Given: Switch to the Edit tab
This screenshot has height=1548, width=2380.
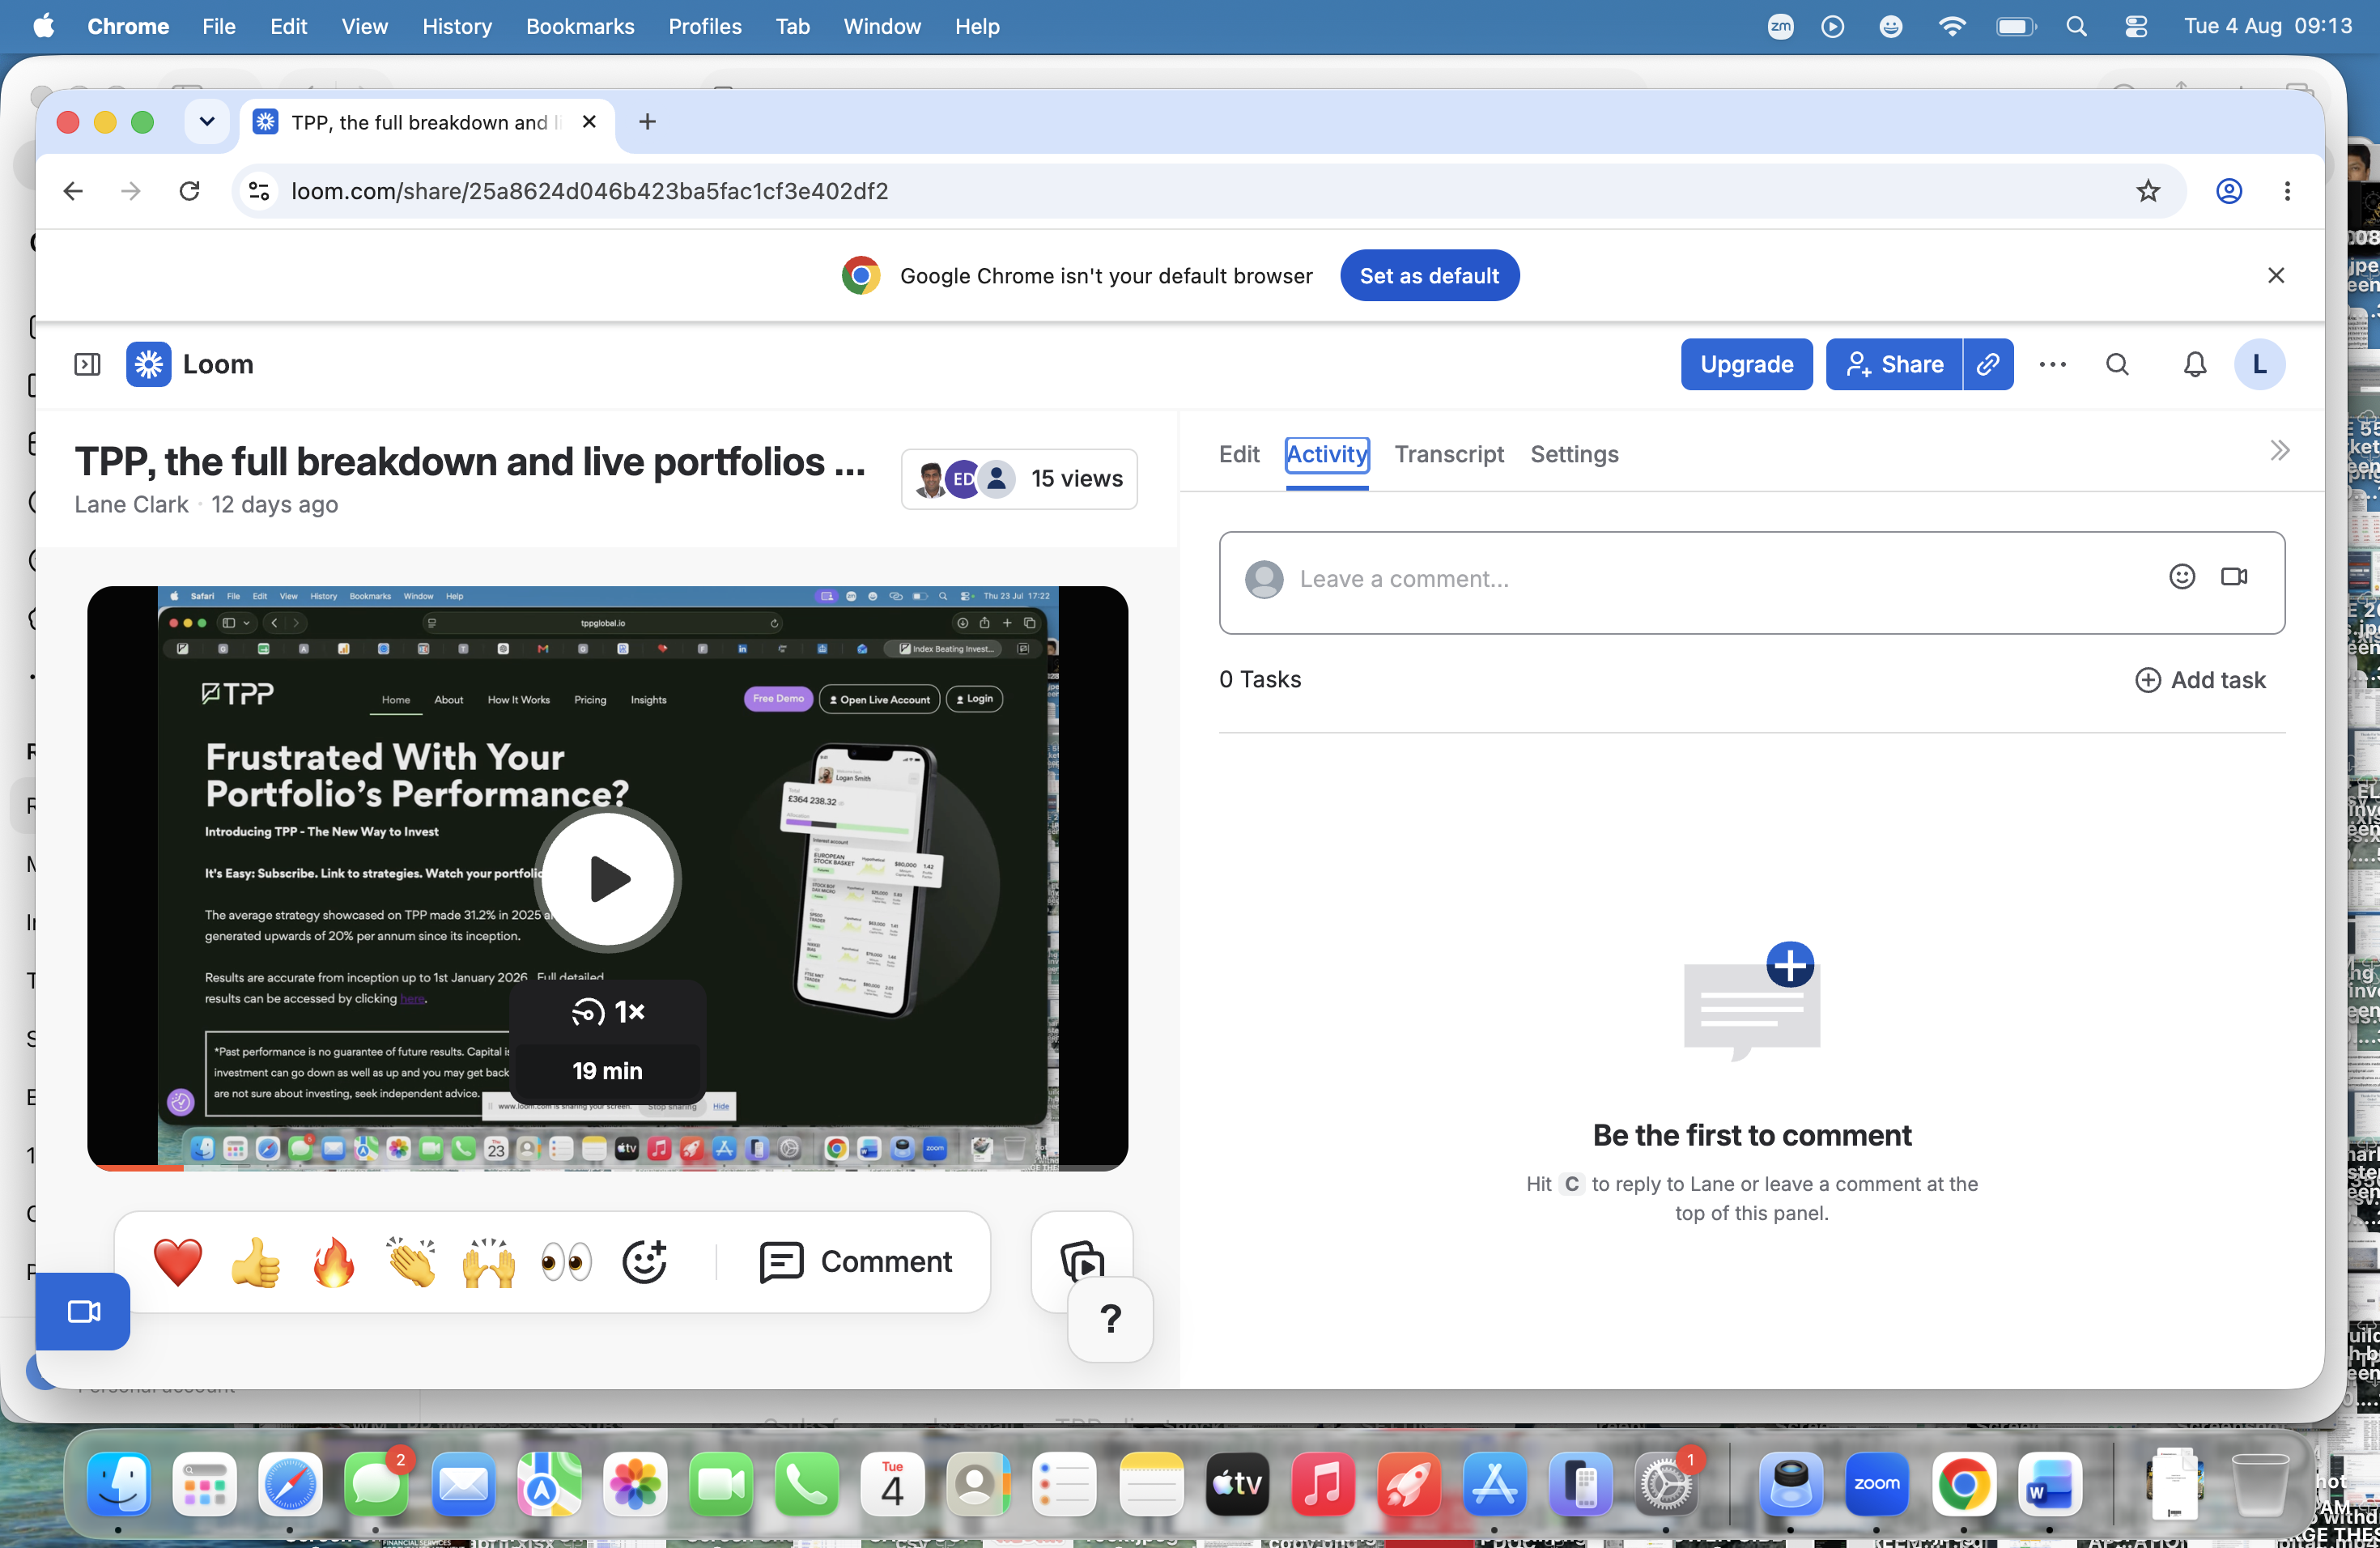Looking at the screenshot, I should tap(1238, 454).
